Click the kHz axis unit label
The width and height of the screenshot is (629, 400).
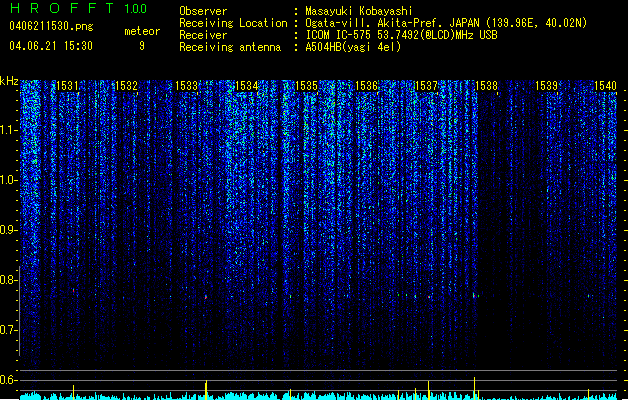[9, 81]
